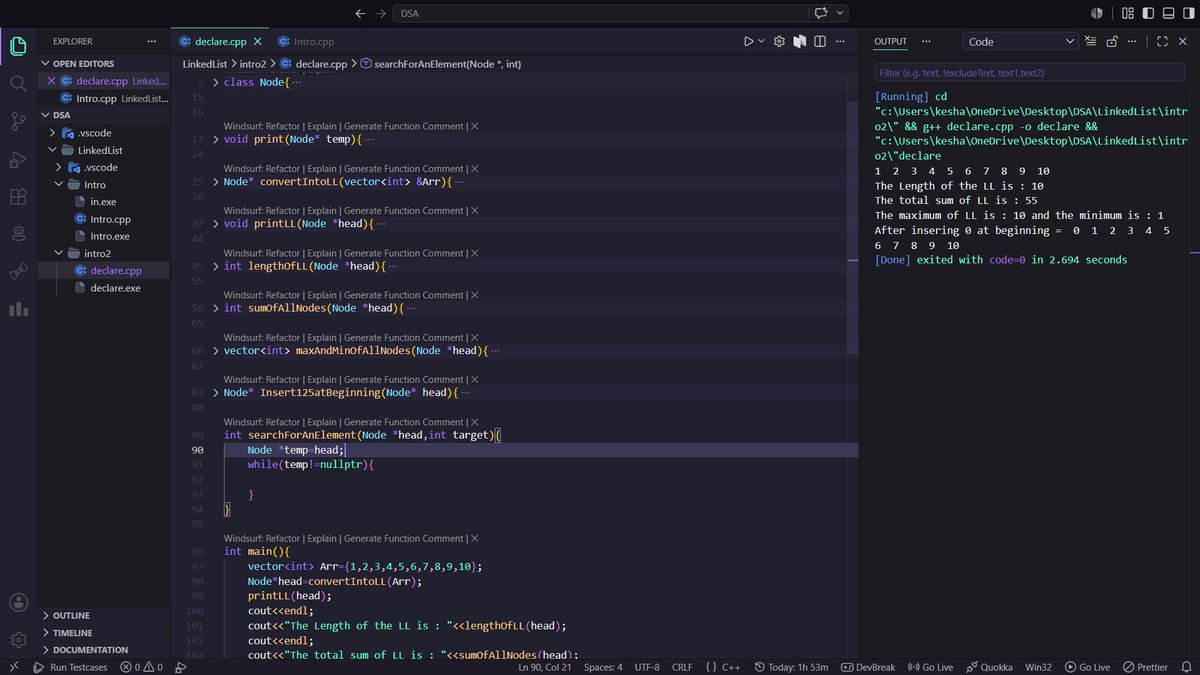Open the Manage gear in activity bar
The image size is (1200, 675).
click(x=18, y=640)
